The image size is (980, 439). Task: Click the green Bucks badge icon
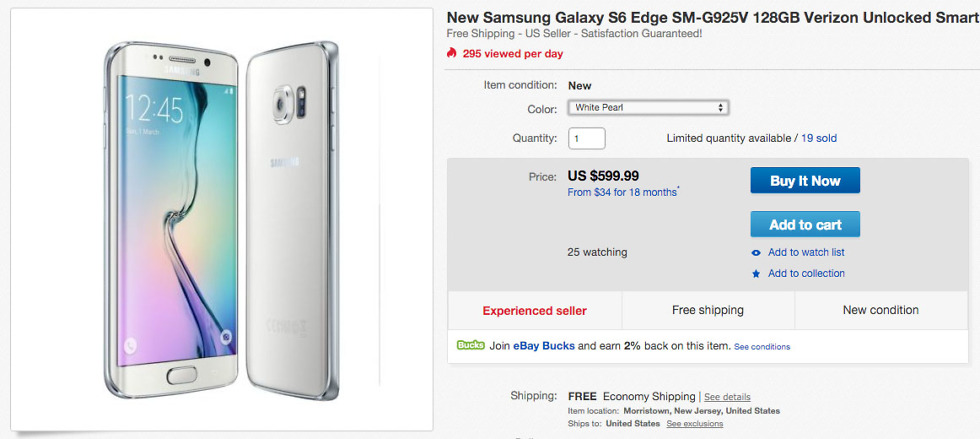pos(470,345)
